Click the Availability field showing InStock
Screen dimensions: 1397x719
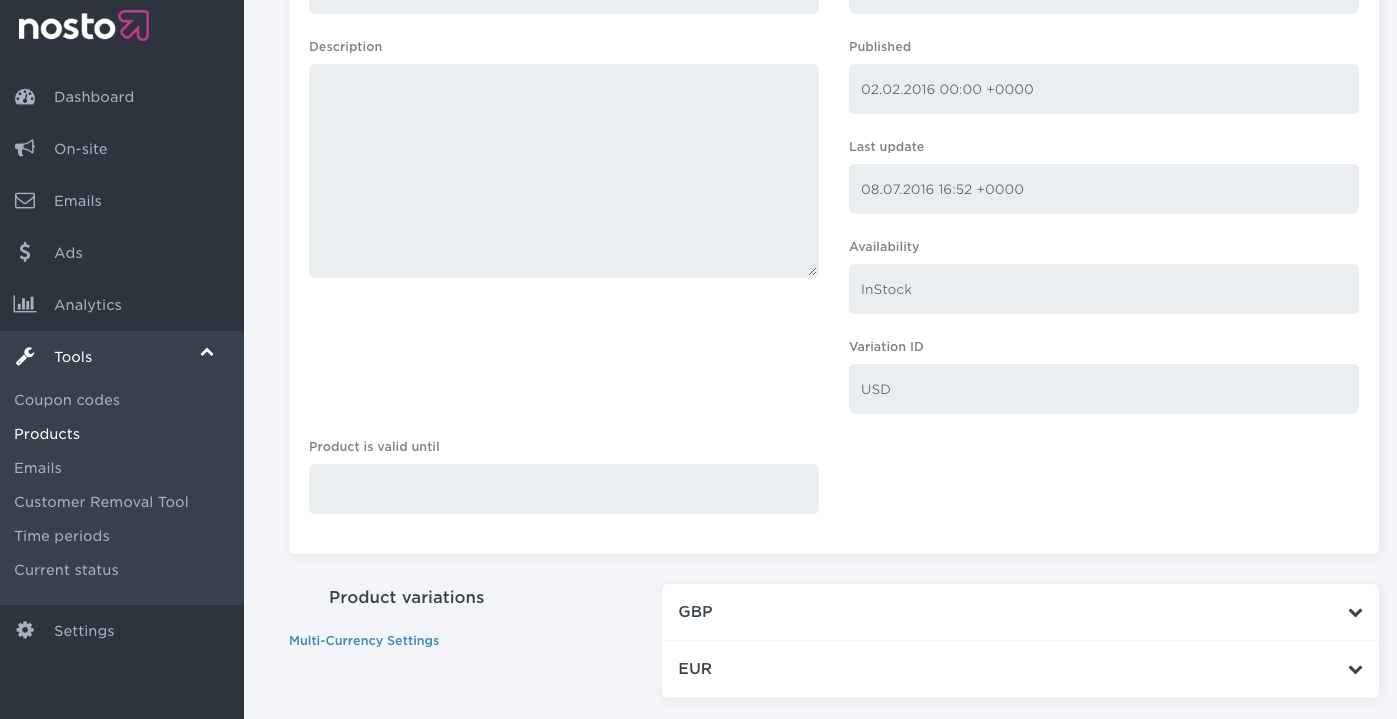point(1103,289)
